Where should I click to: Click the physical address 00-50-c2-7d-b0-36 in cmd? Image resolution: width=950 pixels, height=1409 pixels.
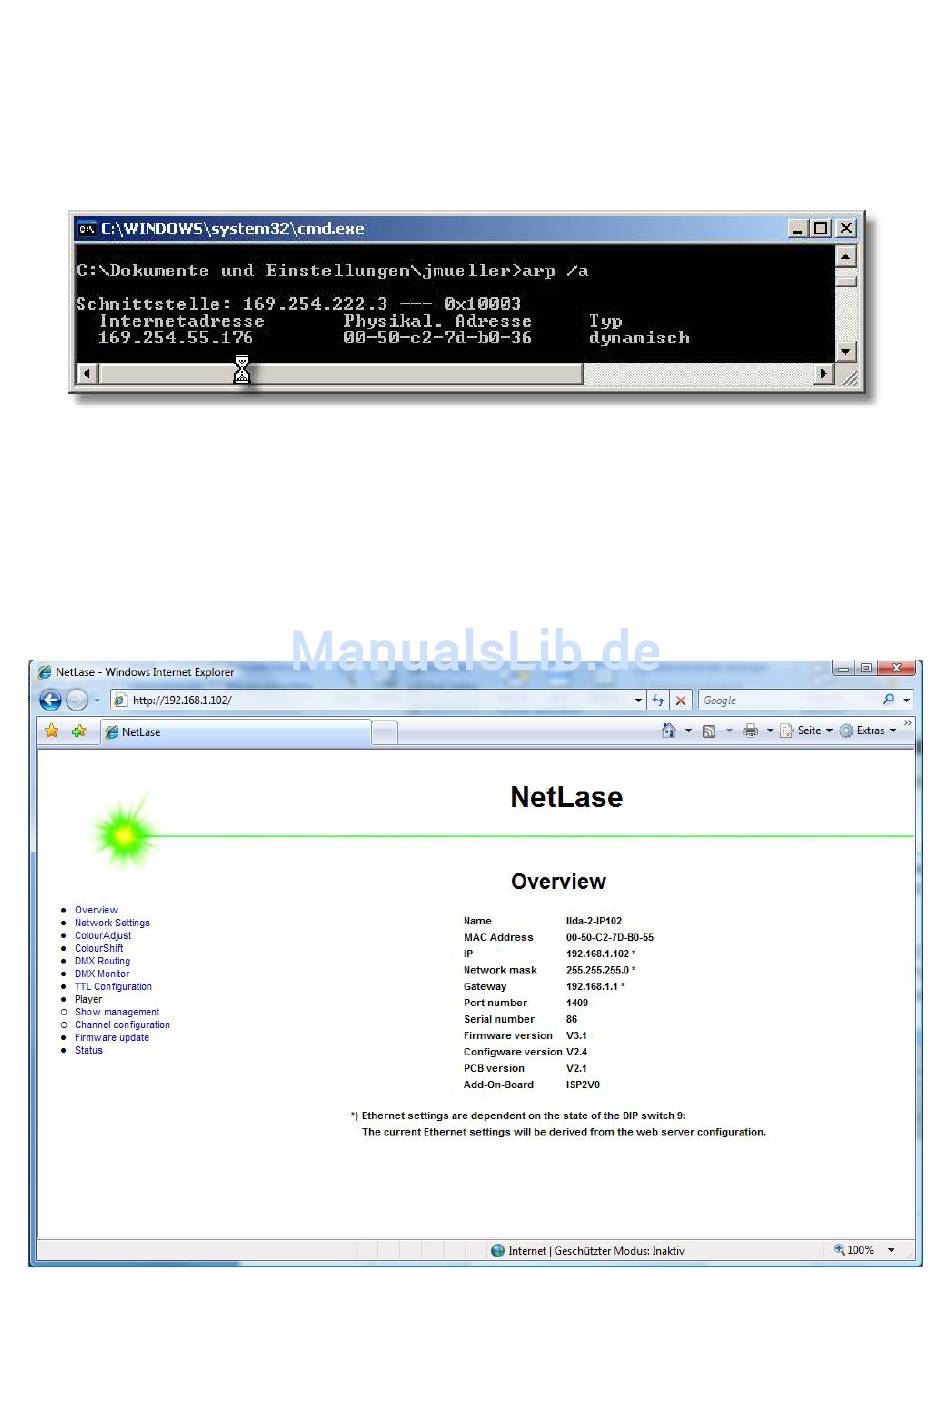437,338
